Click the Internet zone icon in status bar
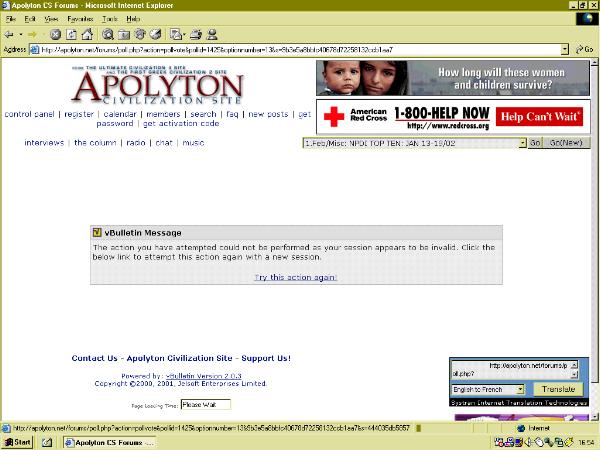Image resolution: width=600 pixels, height=450 pixels. (521, 428)
